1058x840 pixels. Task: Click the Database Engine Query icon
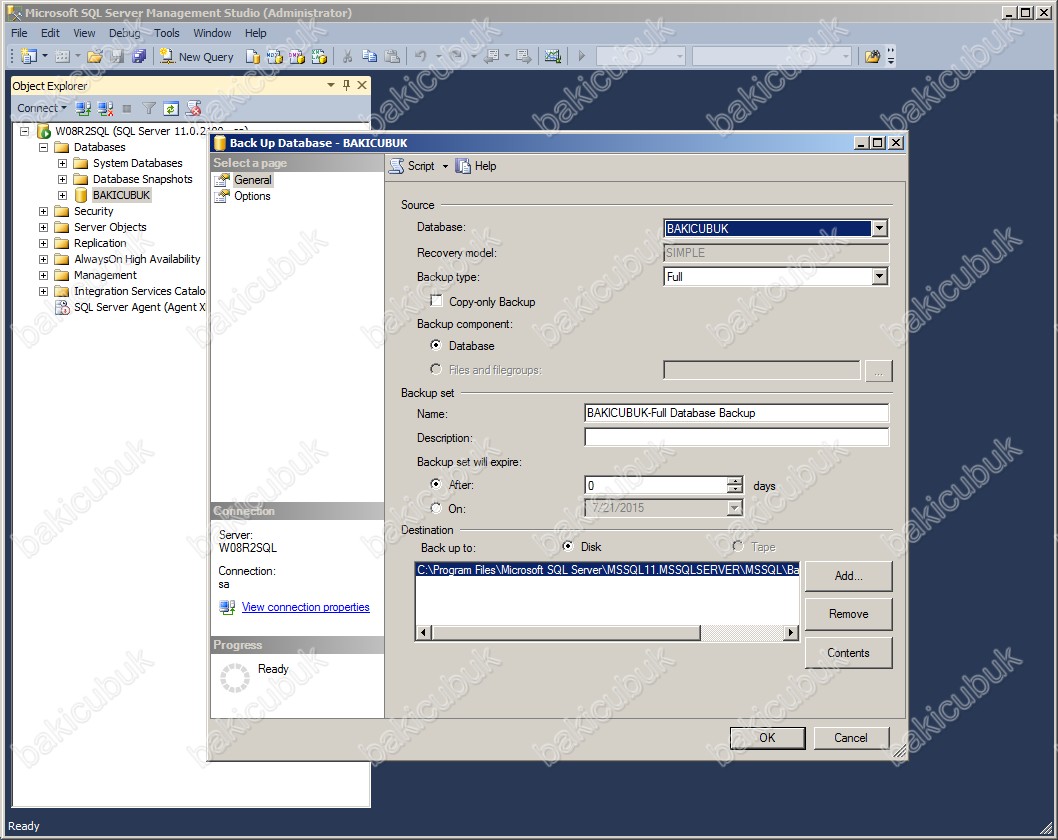tap(252, 57)
